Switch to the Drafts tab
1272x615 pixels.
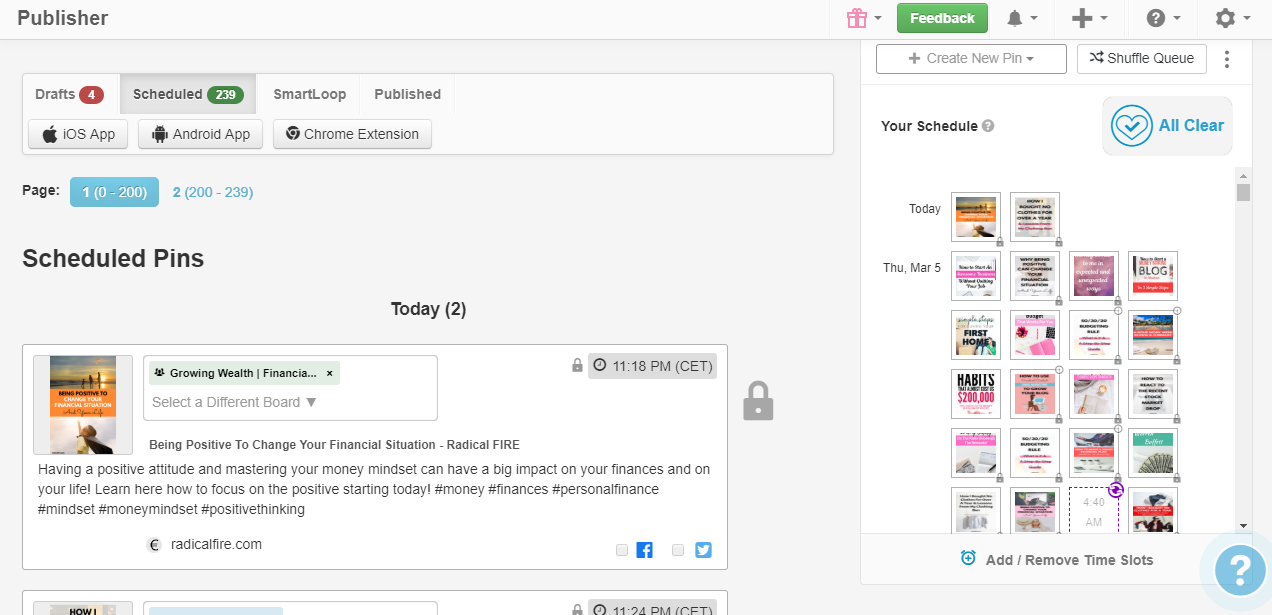click(x=69, y=94)
